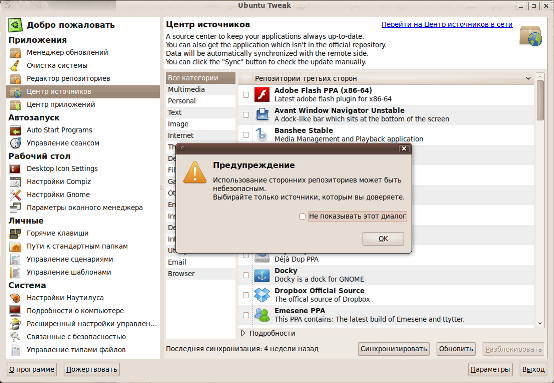This screenshot has width=554, height=383.
Task: Click the Пожертвовать button
Action: [92, 370]
